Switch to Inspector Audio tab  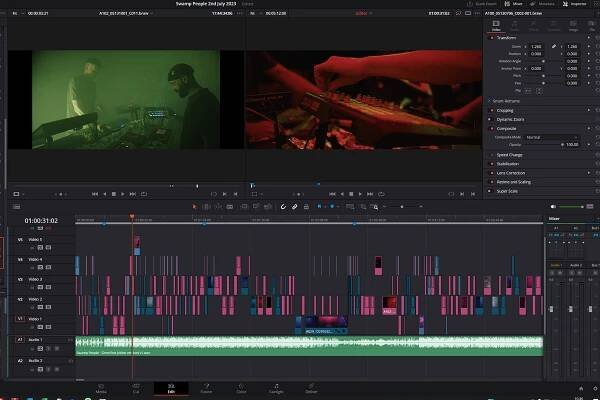pos(515,26)
